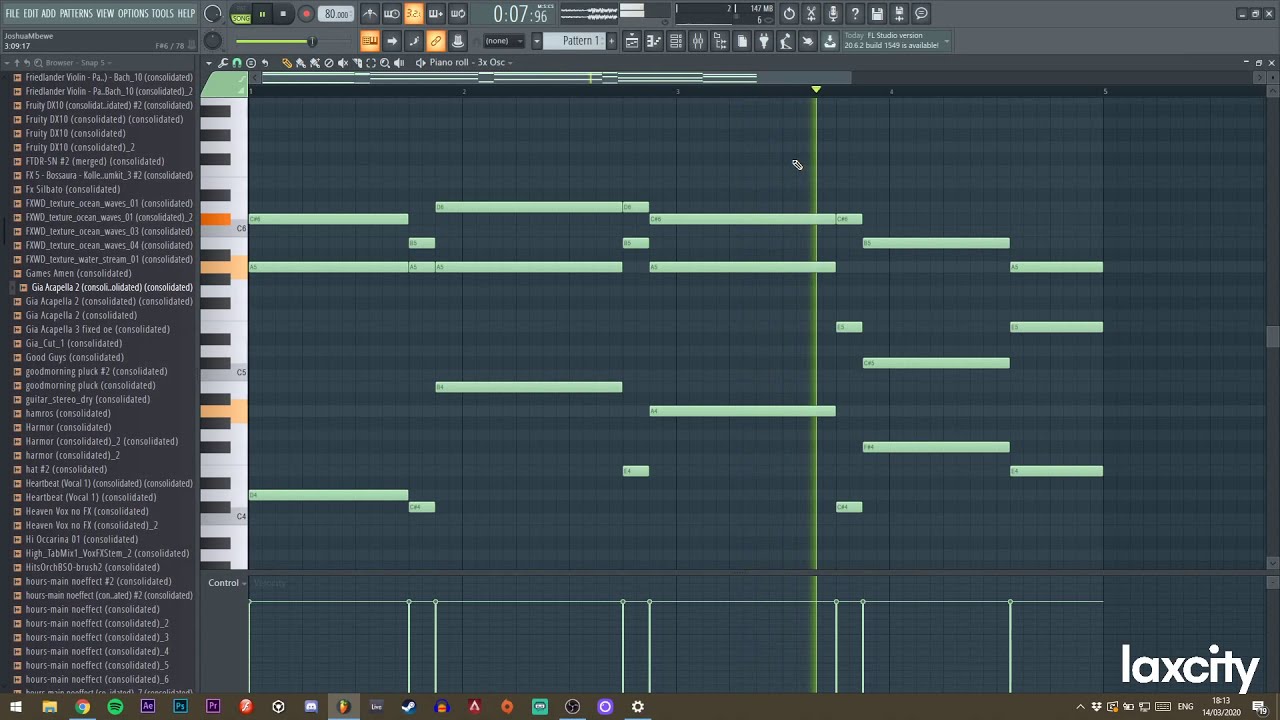Click the Record button

coord(306,14)
